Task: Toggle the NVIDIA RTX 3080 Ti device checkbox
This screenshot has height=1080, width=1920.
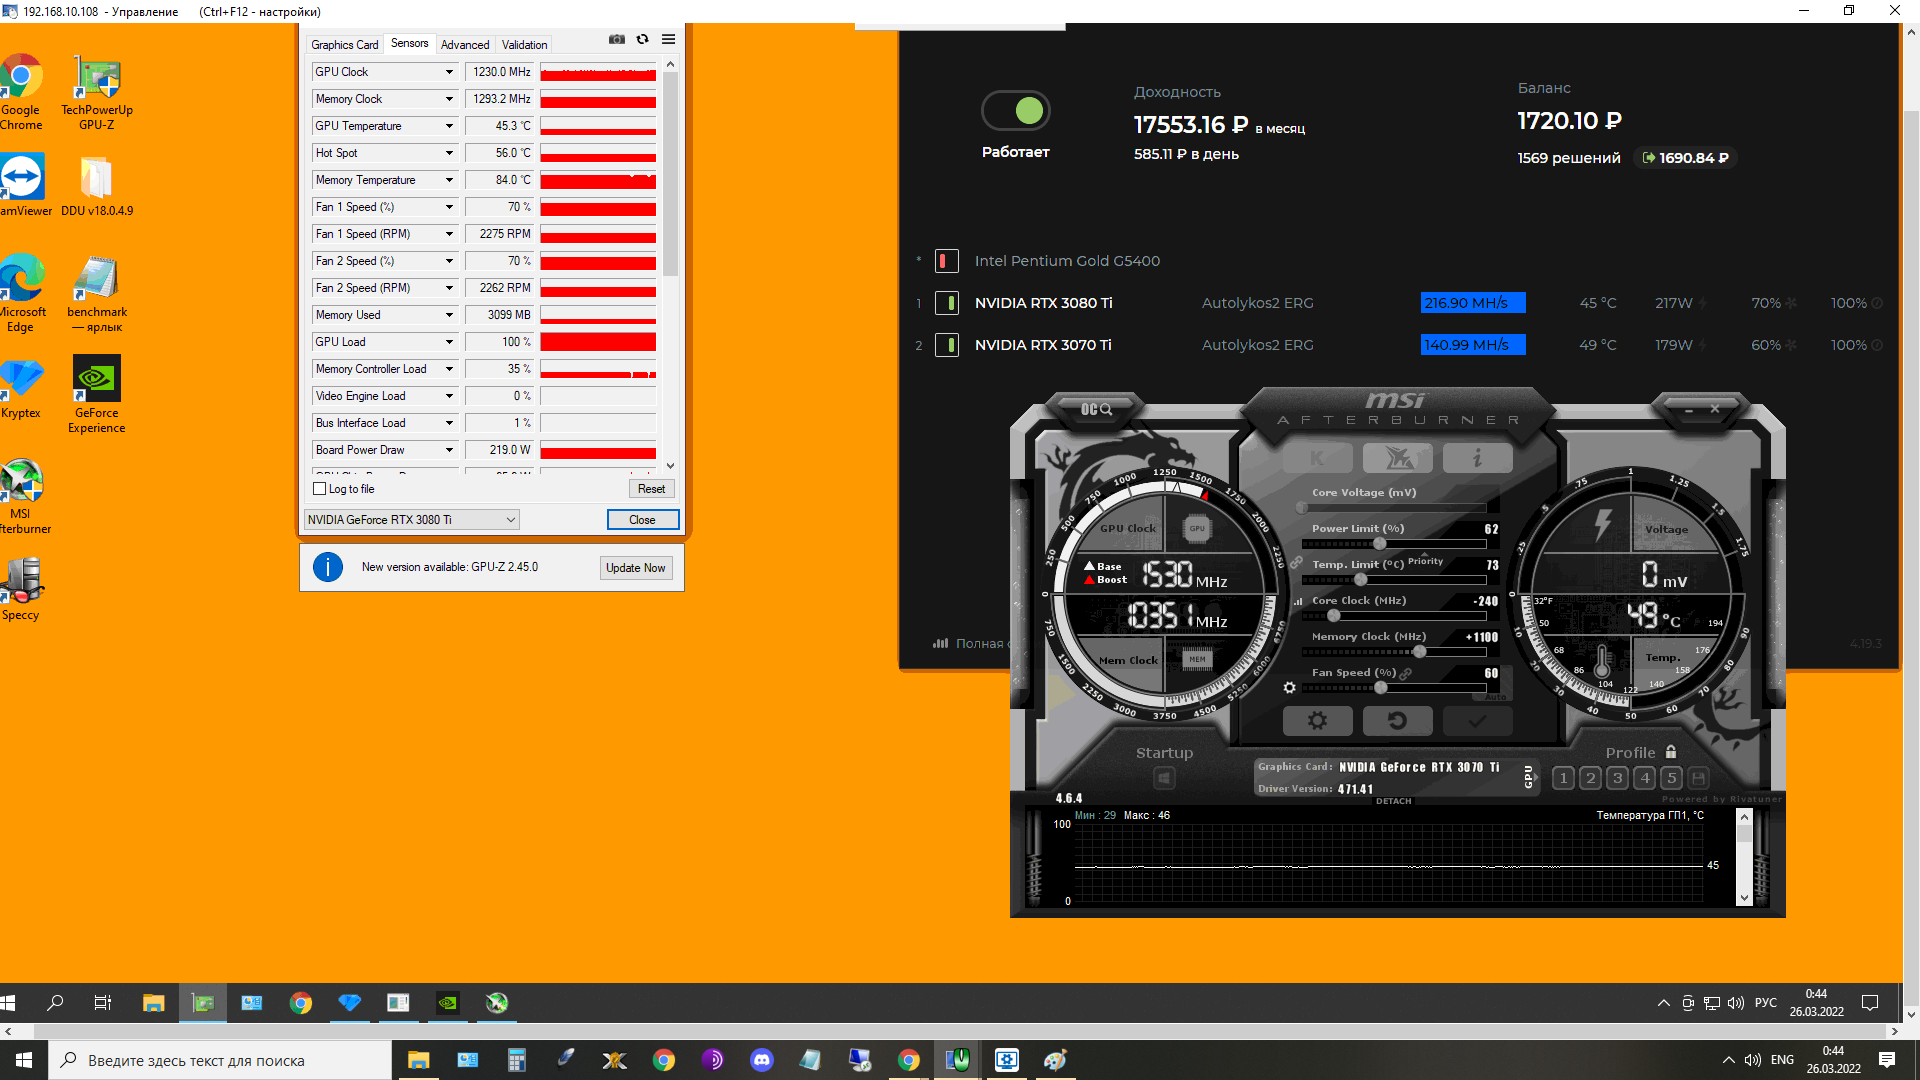Action: (x=946, y=303)
